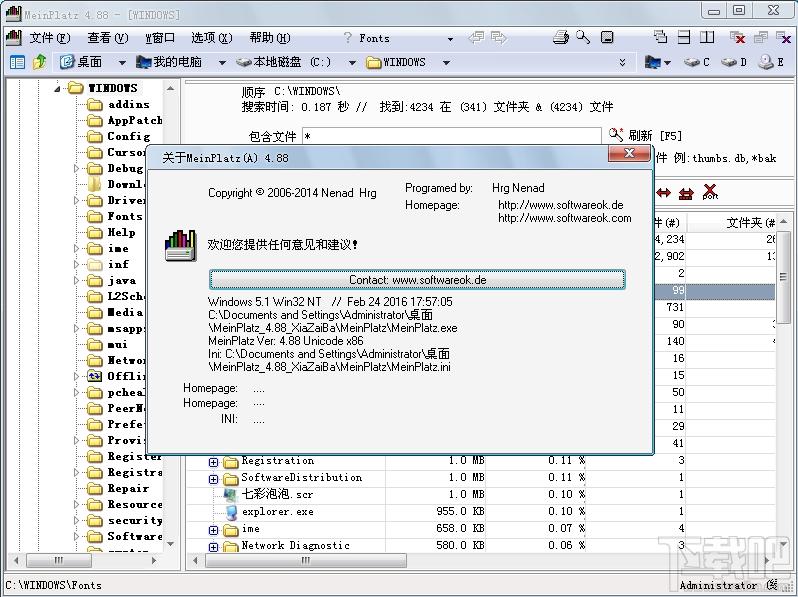Screen dimensions: 798x597
Task: Select the Fonts folder in the tree
Action: [x=125, y=217]
